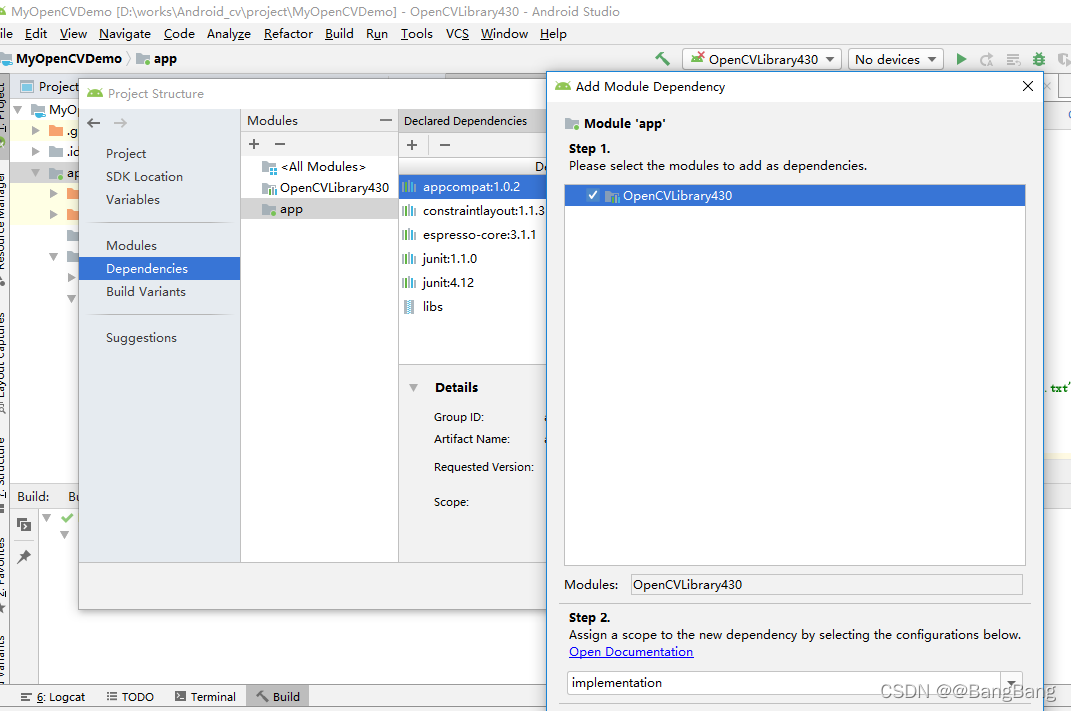Screen dimensions: 1071x711
Task: Open the Help menu
Action: [553, 33]
